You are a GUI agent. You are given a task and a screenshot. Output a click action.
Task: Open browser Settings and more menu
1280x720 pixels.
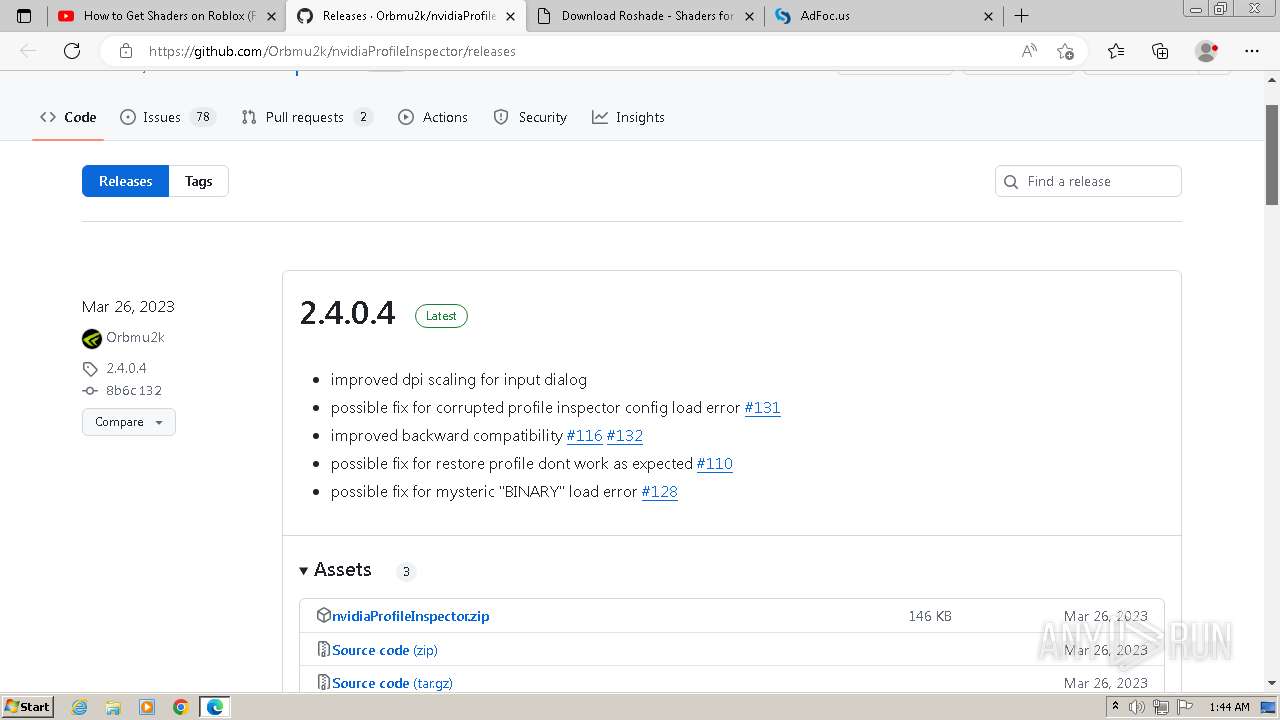tap(1251, 51)
